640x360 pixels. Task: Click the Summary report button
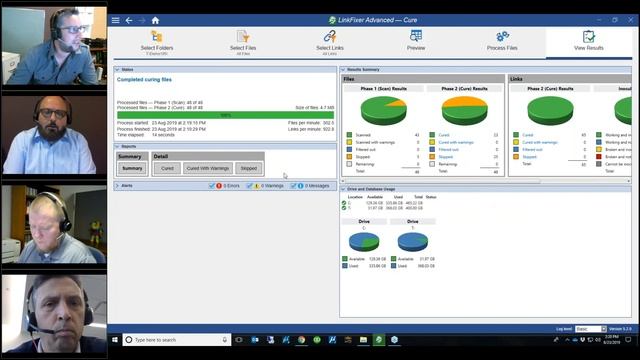click(132, 168)
